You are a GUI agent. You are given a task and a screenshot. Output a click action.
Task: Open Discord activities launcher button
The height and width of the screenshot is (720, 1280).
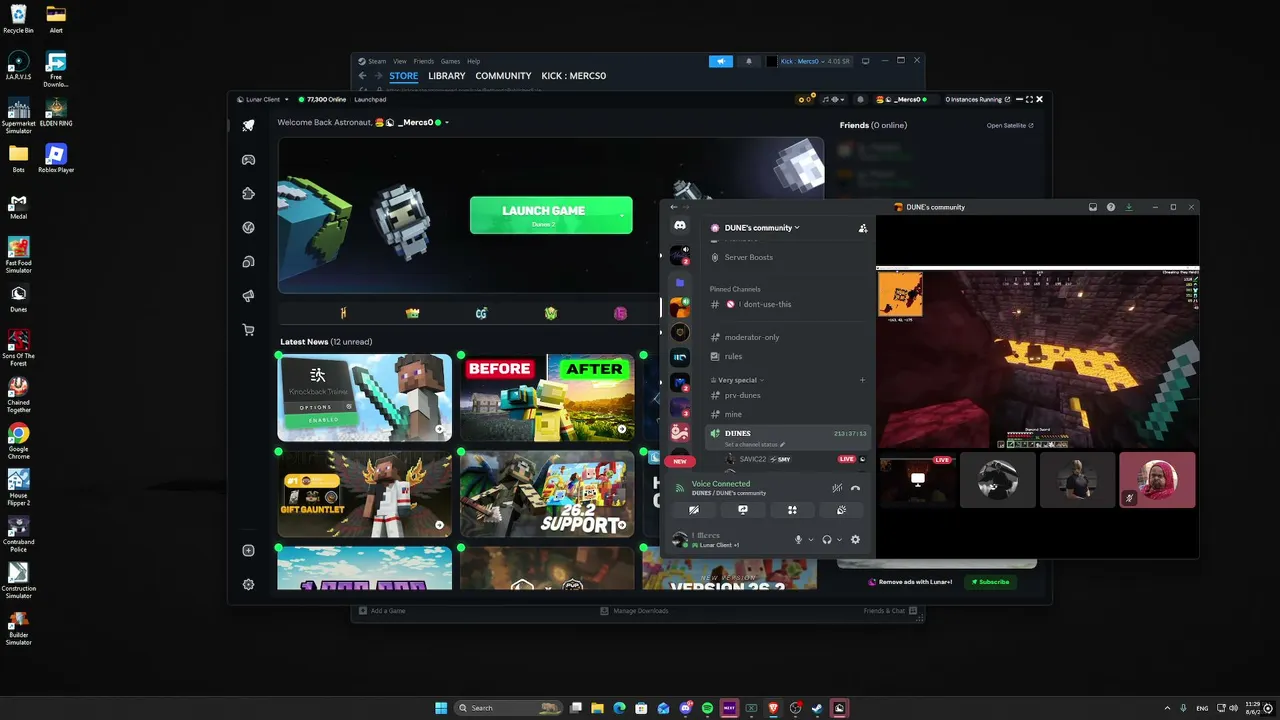792,510
